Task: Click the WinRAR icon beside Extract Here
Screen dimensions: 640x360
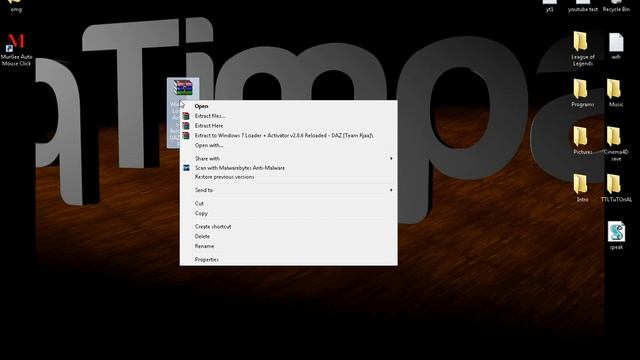Action: pyautogui.click(x=186, y=126)
